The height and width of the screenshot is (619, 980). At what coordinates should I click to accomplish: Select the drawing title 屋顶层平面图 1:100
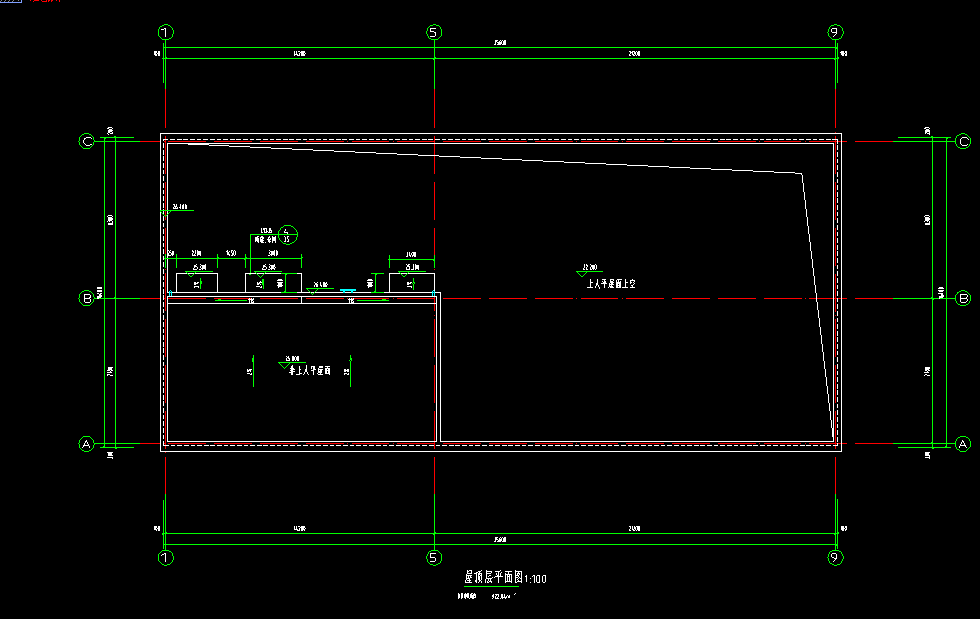tap(505, 578)
